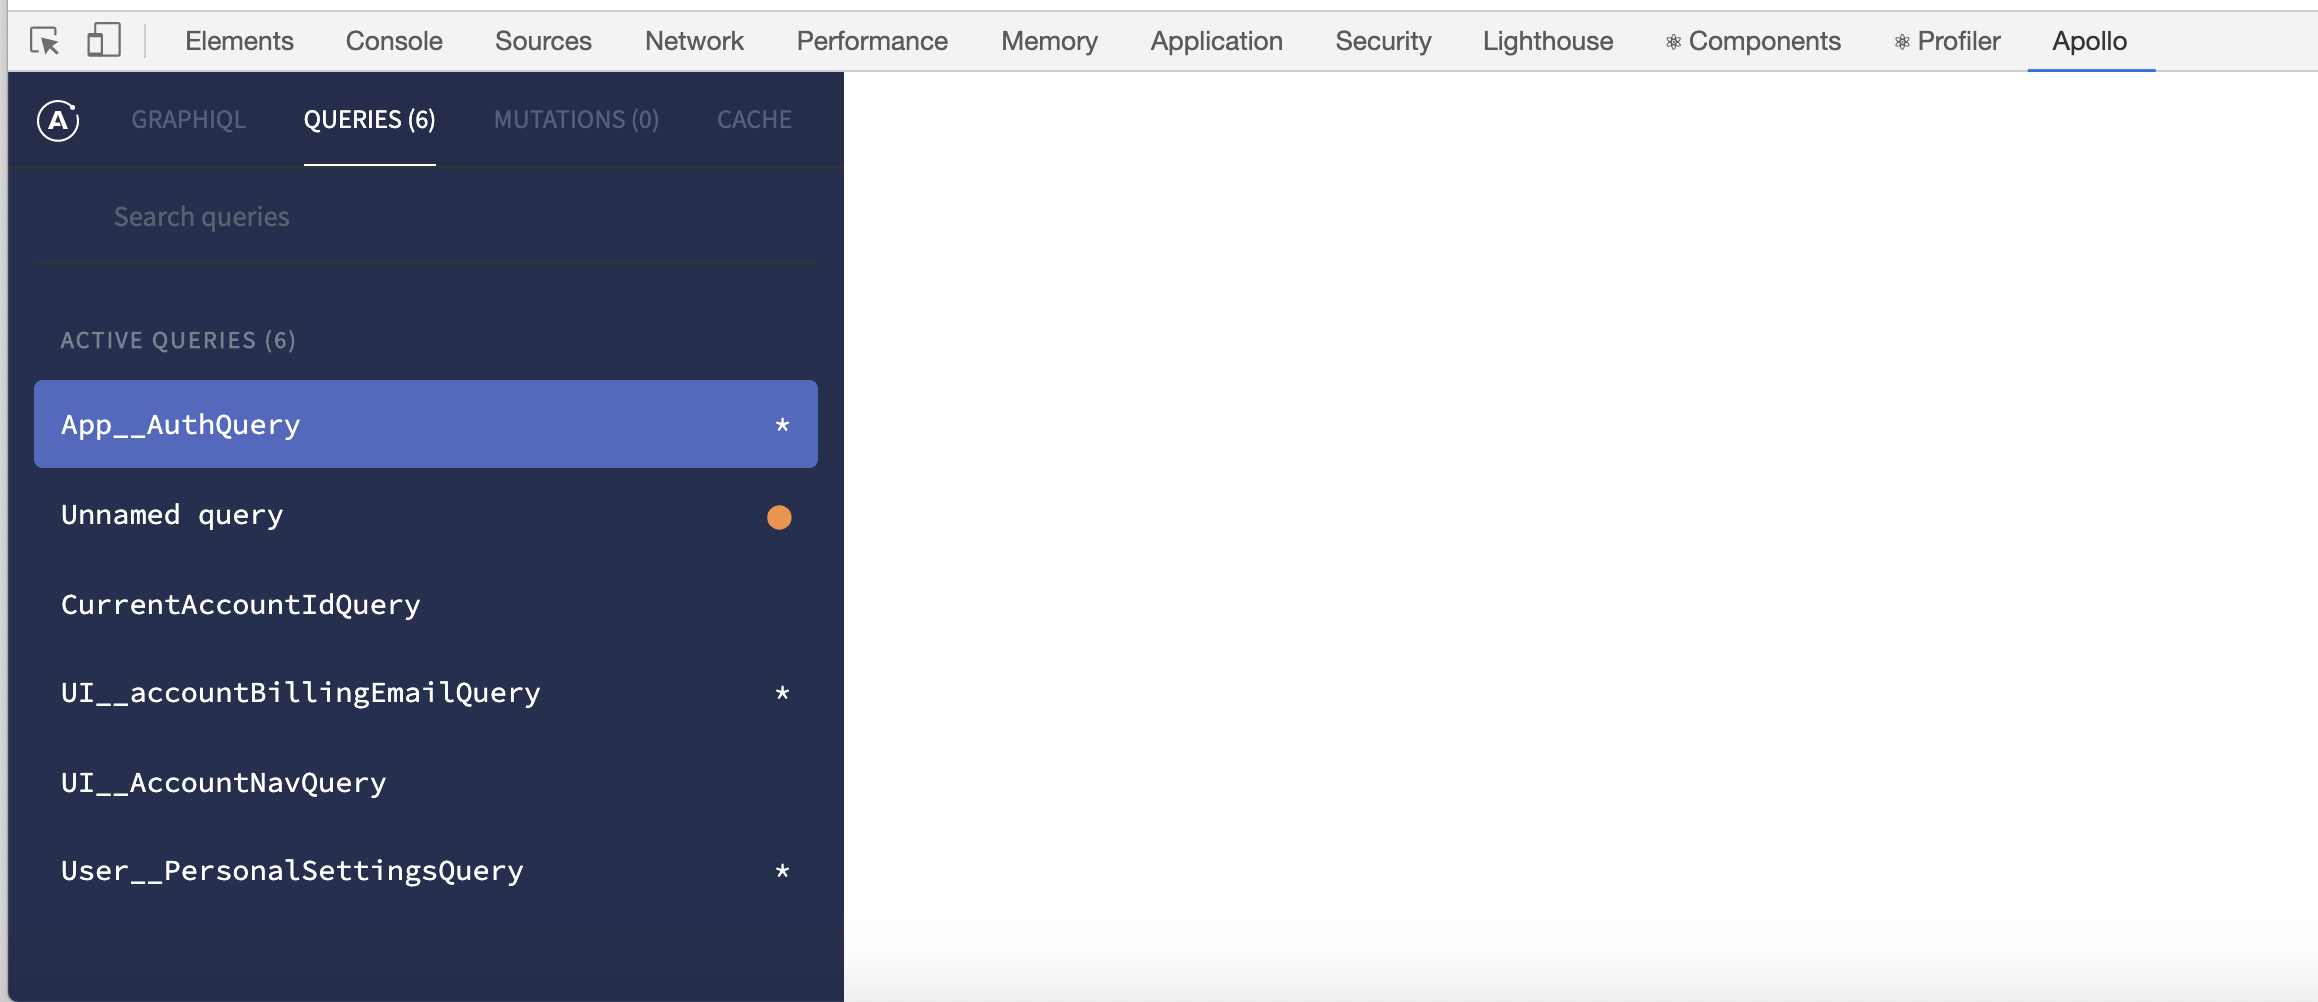Open the Lighthouse panel
This screenshot has width=2318, height=1002.
point(1547,41)
